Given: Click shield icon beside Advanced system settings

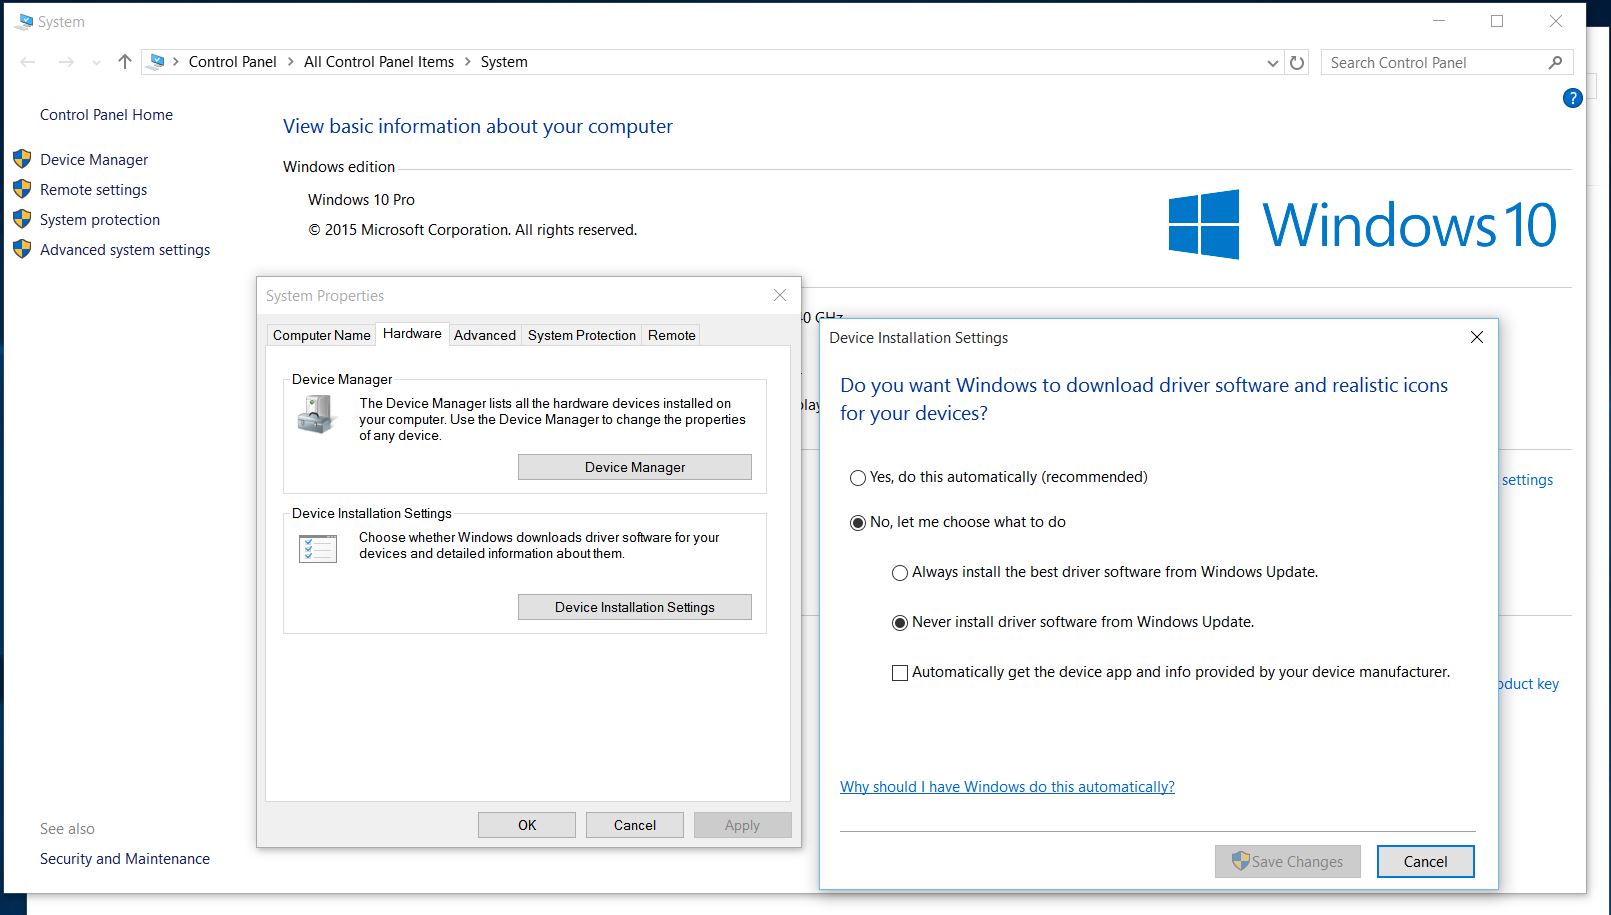Looking at the screenshot, I should tap(22, 249).
